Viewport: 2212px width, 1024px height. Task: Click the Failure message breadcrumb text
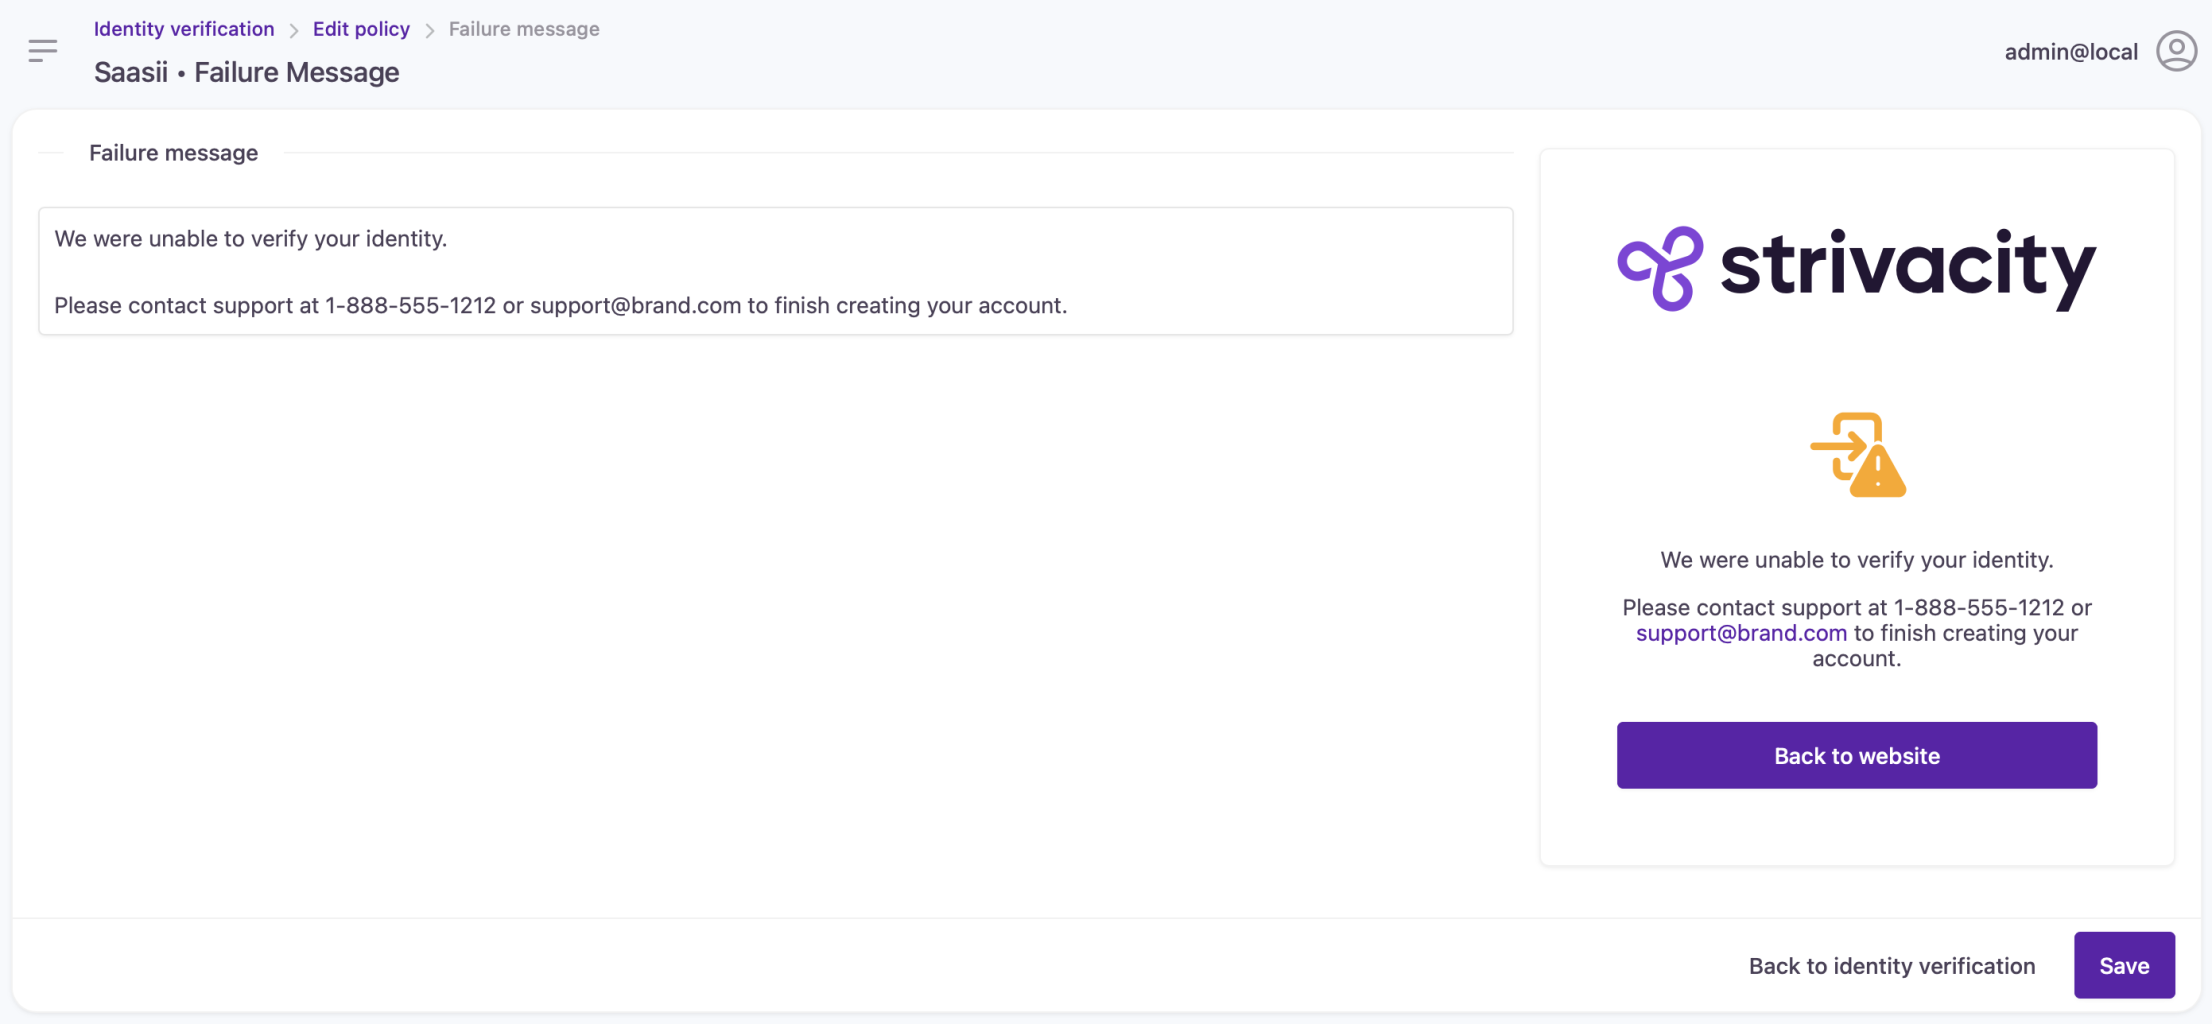pyautogui.click(x=524, y=29)
